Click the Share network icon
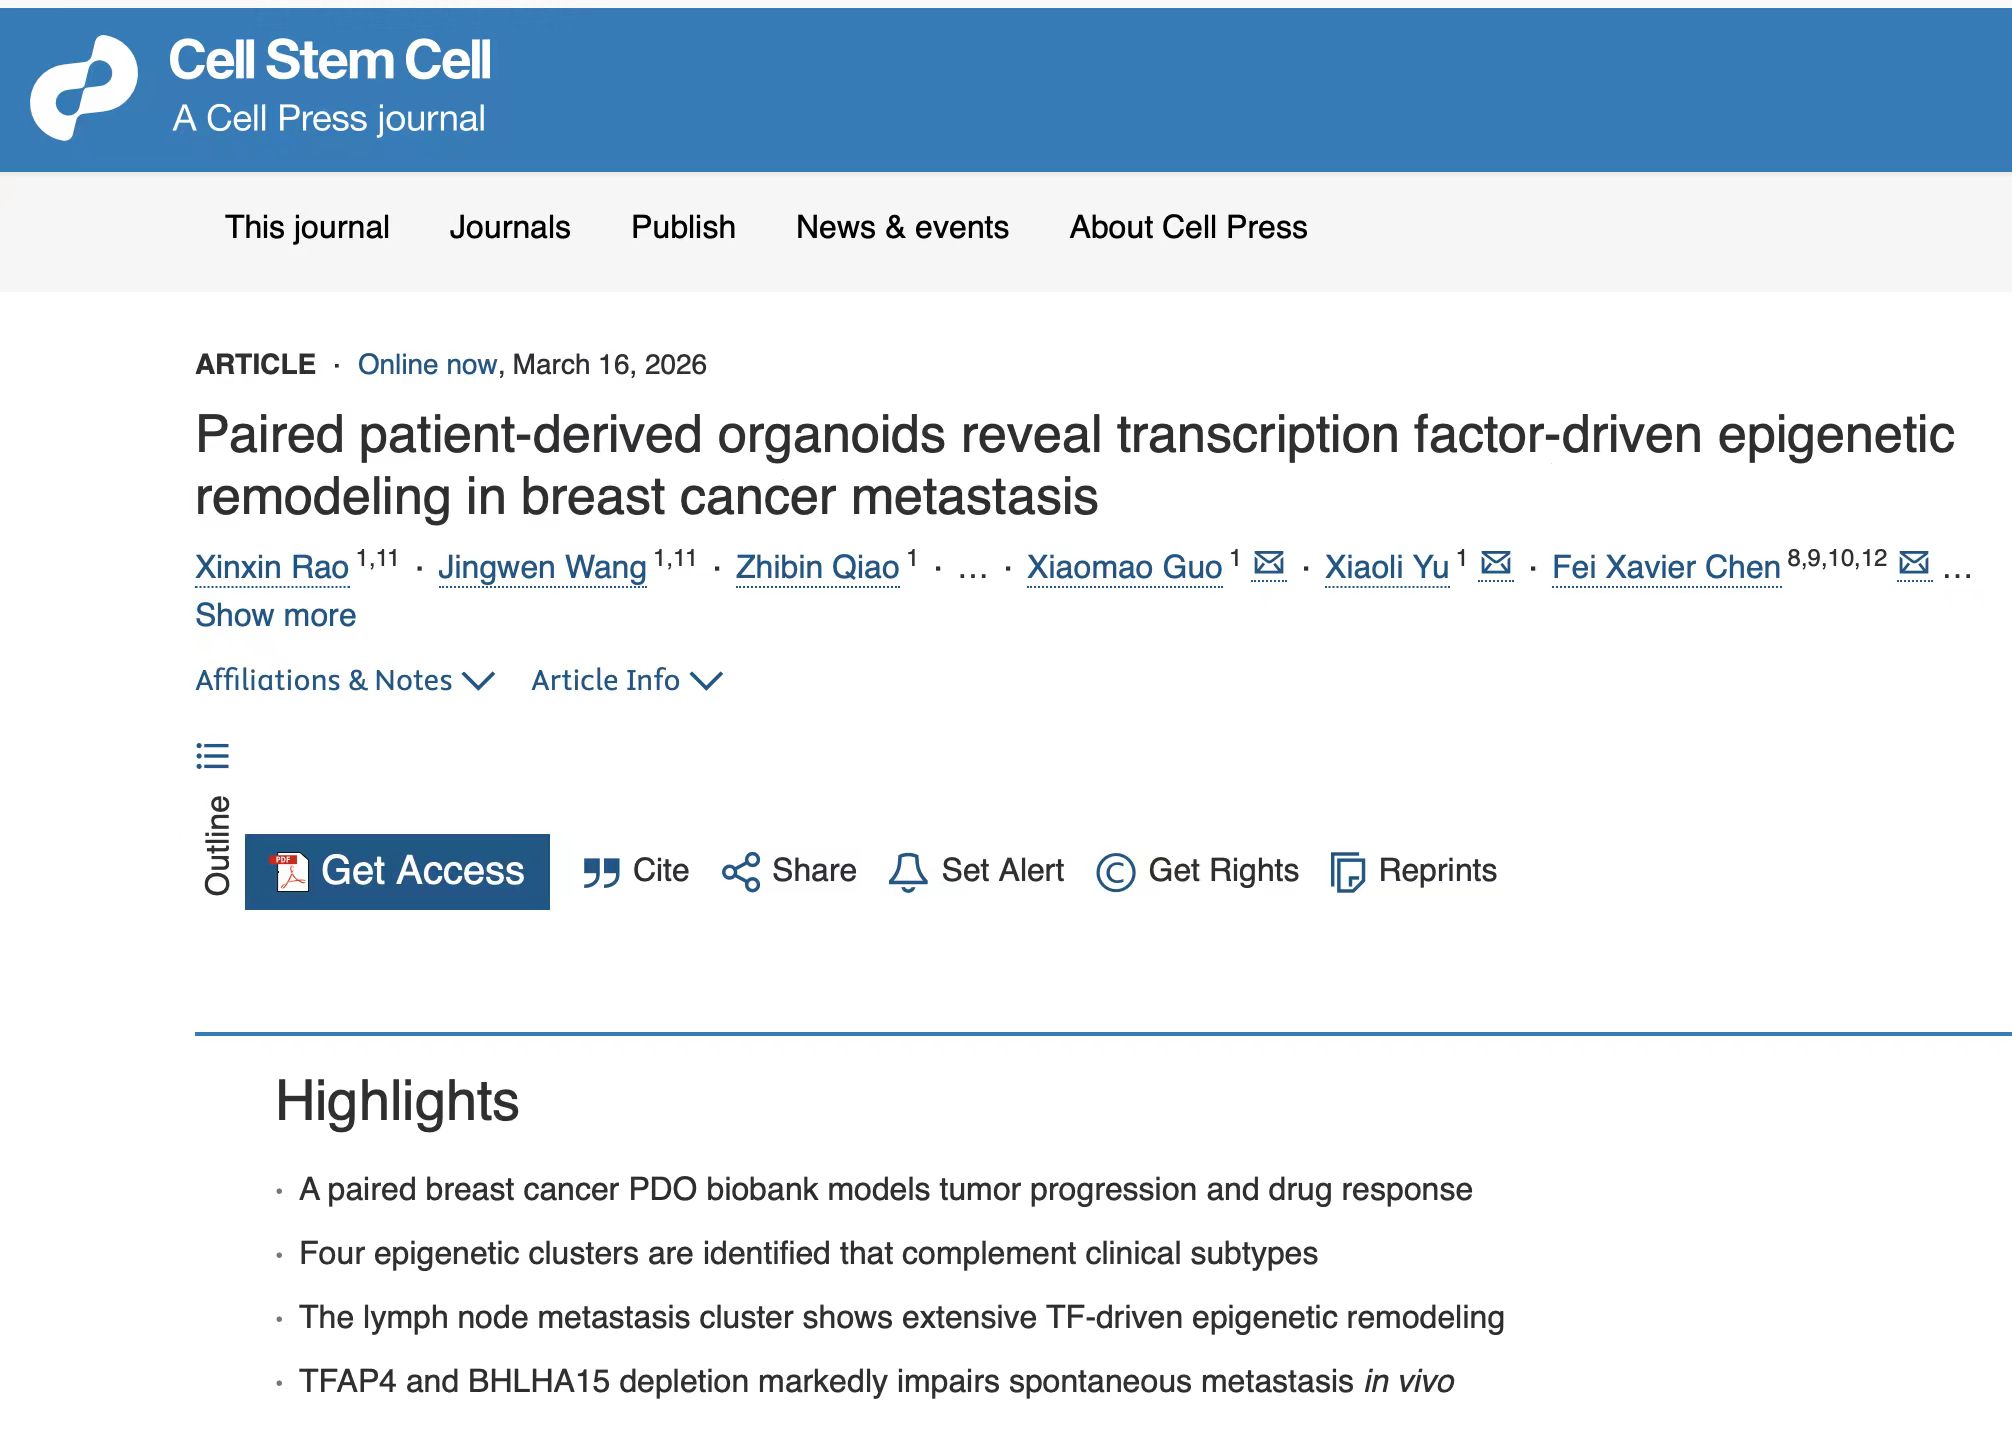Viewport: 2012px width, 1438px height. 741,872
